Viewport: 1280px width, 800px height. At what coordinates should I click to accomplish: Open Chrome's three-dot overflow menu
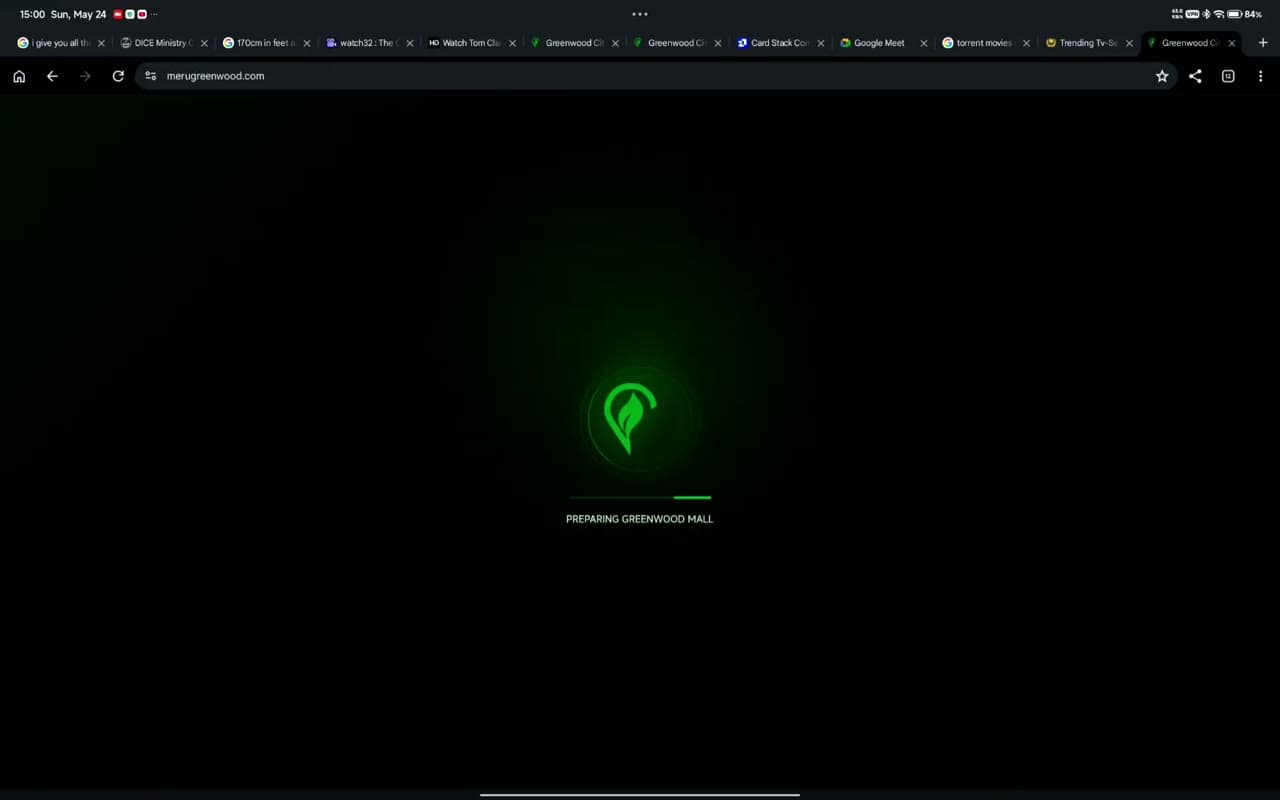pyautogui.click(x=1260, y=76)
